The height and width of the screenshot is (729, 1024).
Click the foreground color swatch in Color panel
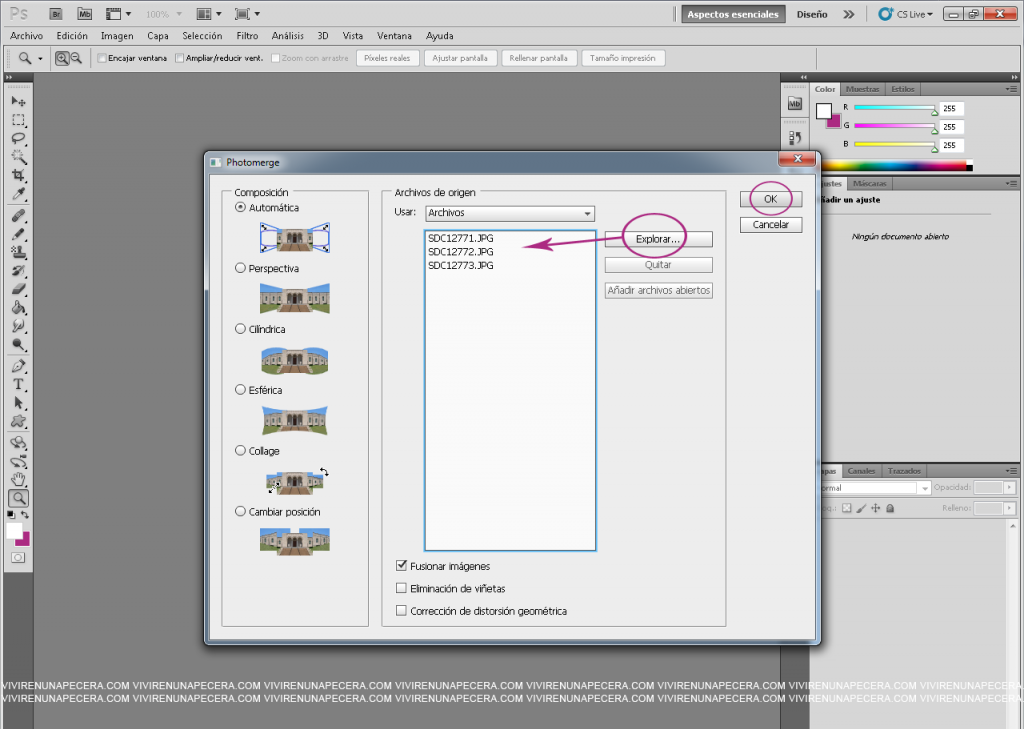tap(823, 110)
